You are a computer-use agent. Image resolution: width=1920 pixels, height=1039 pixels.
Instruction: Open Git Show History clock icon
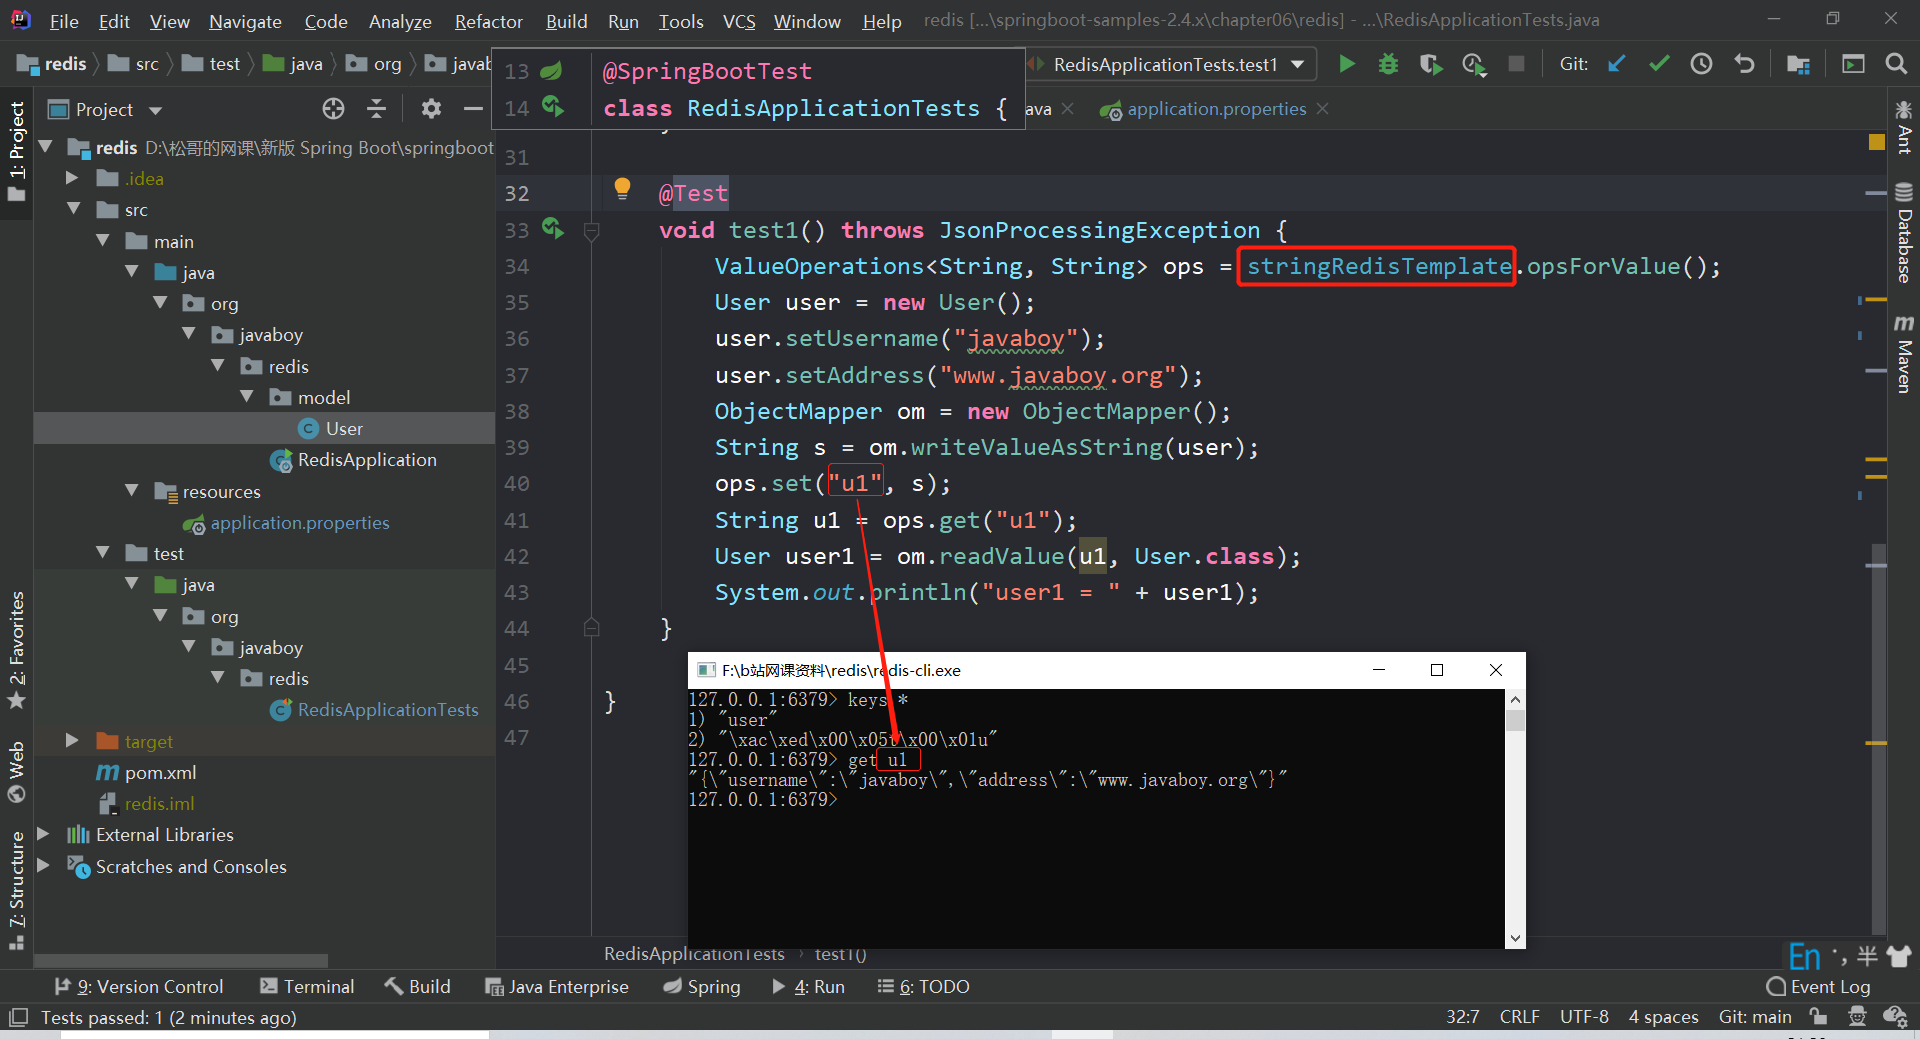coord(1701,64)
